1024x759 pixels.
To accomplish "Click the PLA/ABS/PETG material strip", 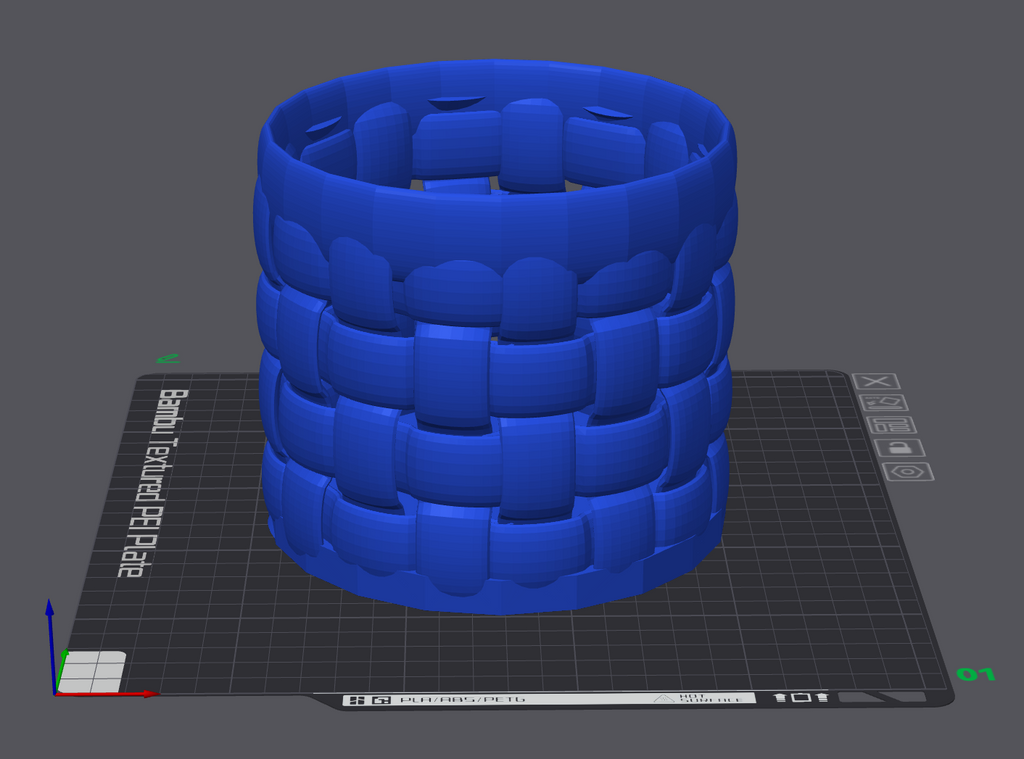I will 462,700.
